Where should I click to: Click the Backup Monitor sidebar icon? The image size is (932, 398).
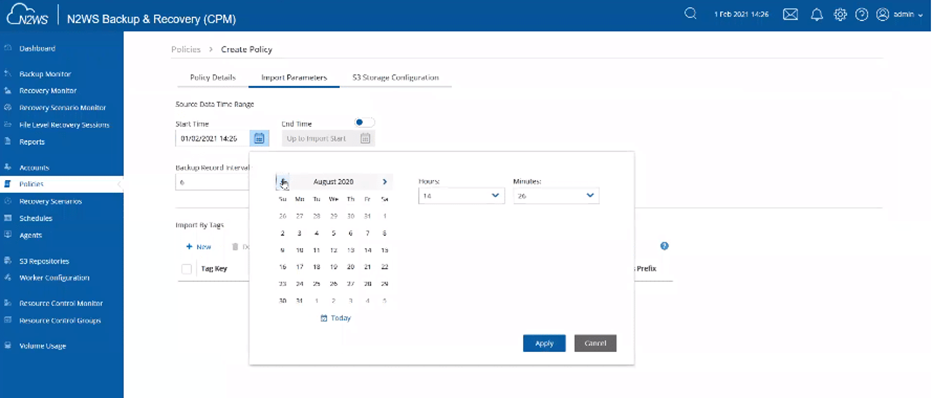(x=8, y=74)
